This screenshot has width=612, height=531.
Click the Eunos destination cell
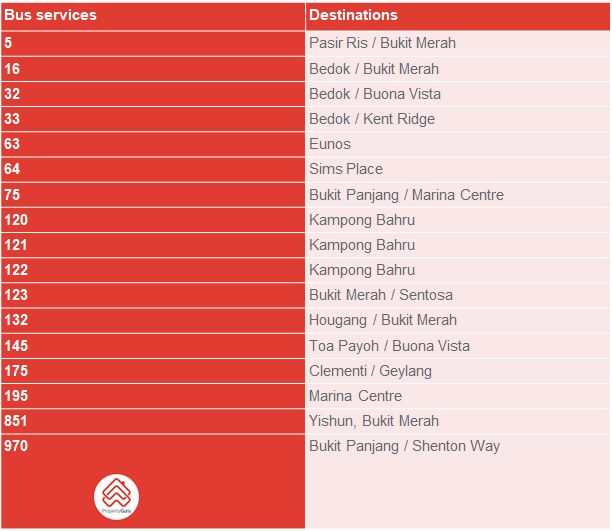click(x=330, y=144)
